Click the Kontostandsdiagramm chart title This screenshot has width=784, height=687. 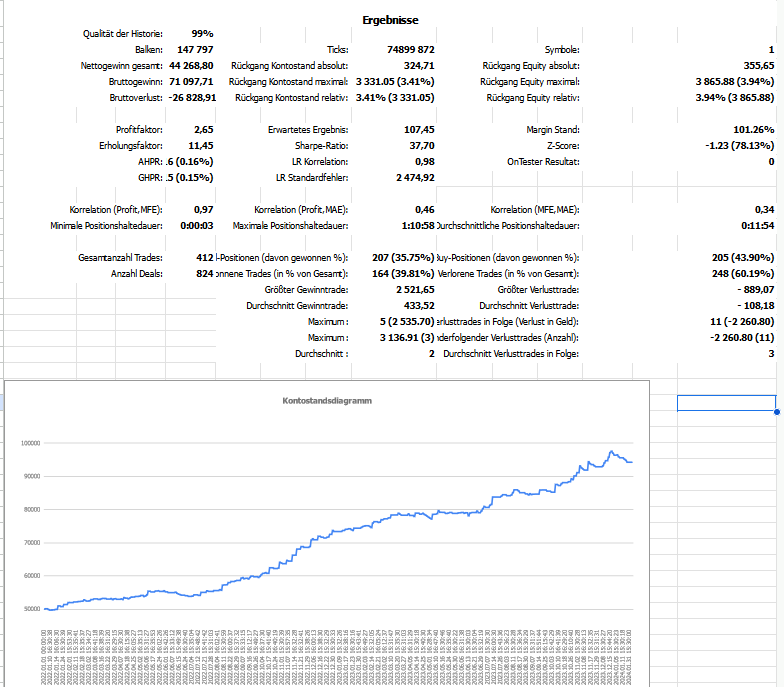pyautogui.click(x=327, y=400)
